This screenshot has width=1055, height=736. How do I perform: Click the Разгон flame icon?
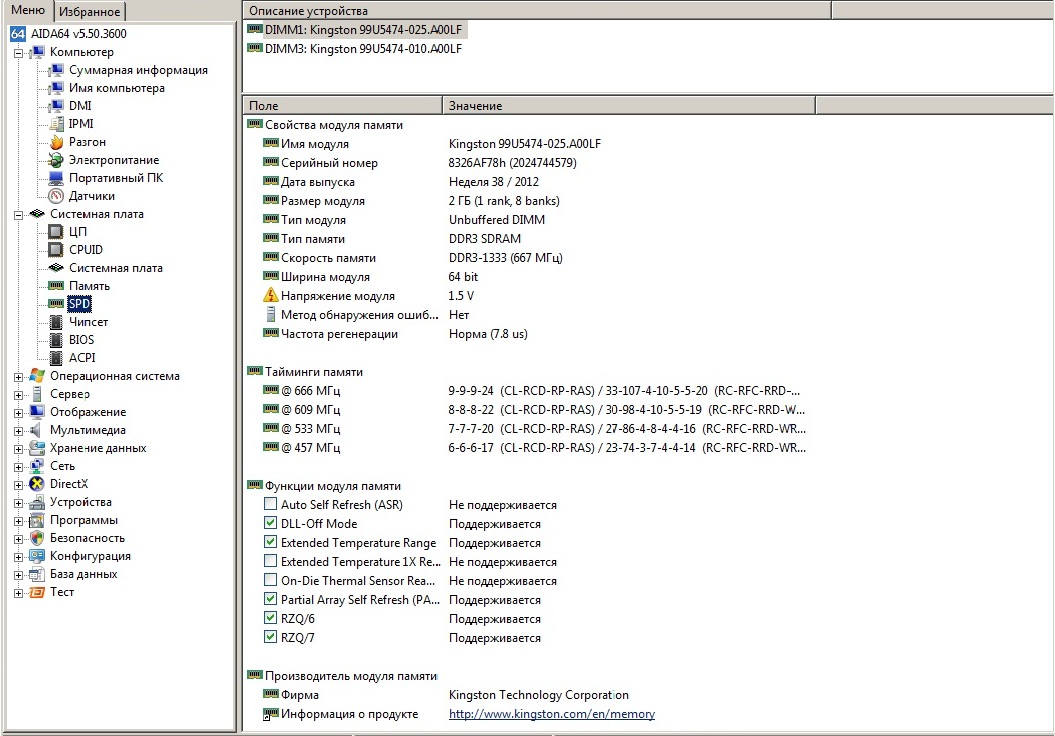click(57, 142)
